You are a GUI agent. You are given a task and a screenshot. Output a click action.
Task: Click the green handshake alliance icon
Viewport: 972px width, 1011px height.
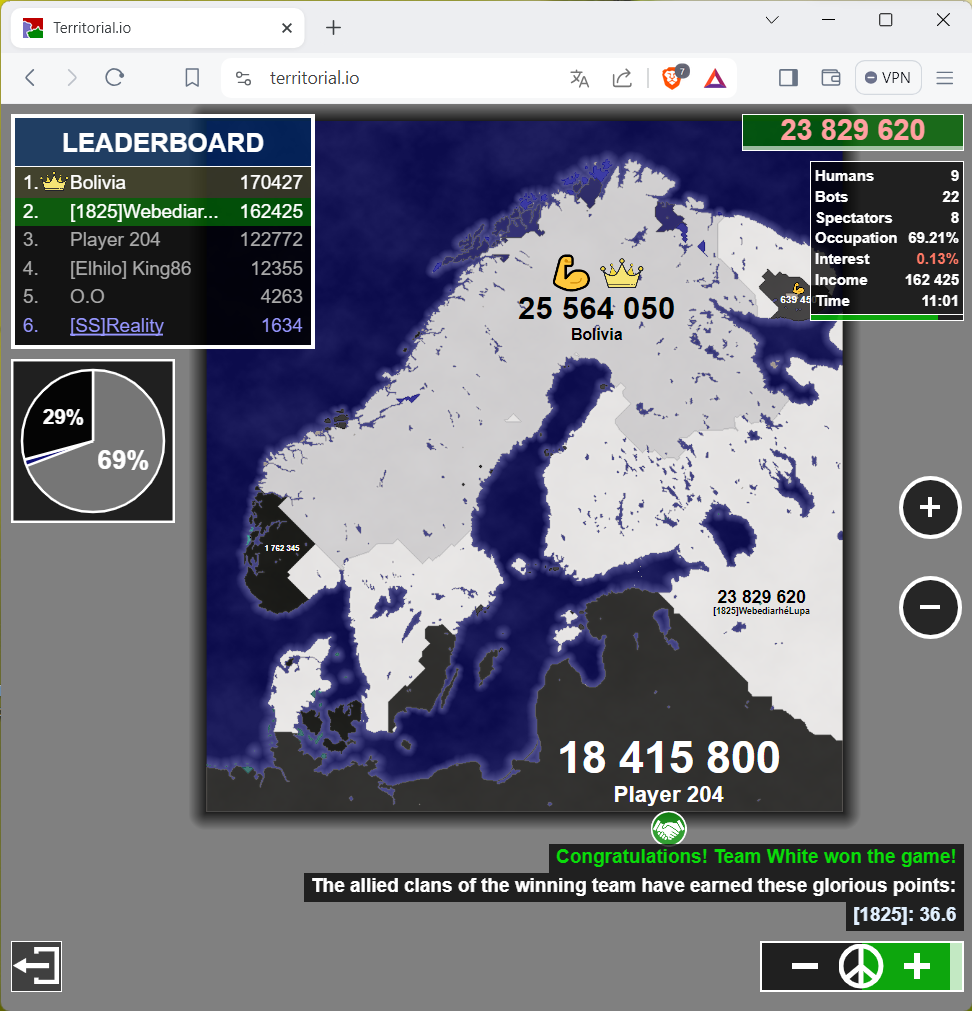point(668,828)
